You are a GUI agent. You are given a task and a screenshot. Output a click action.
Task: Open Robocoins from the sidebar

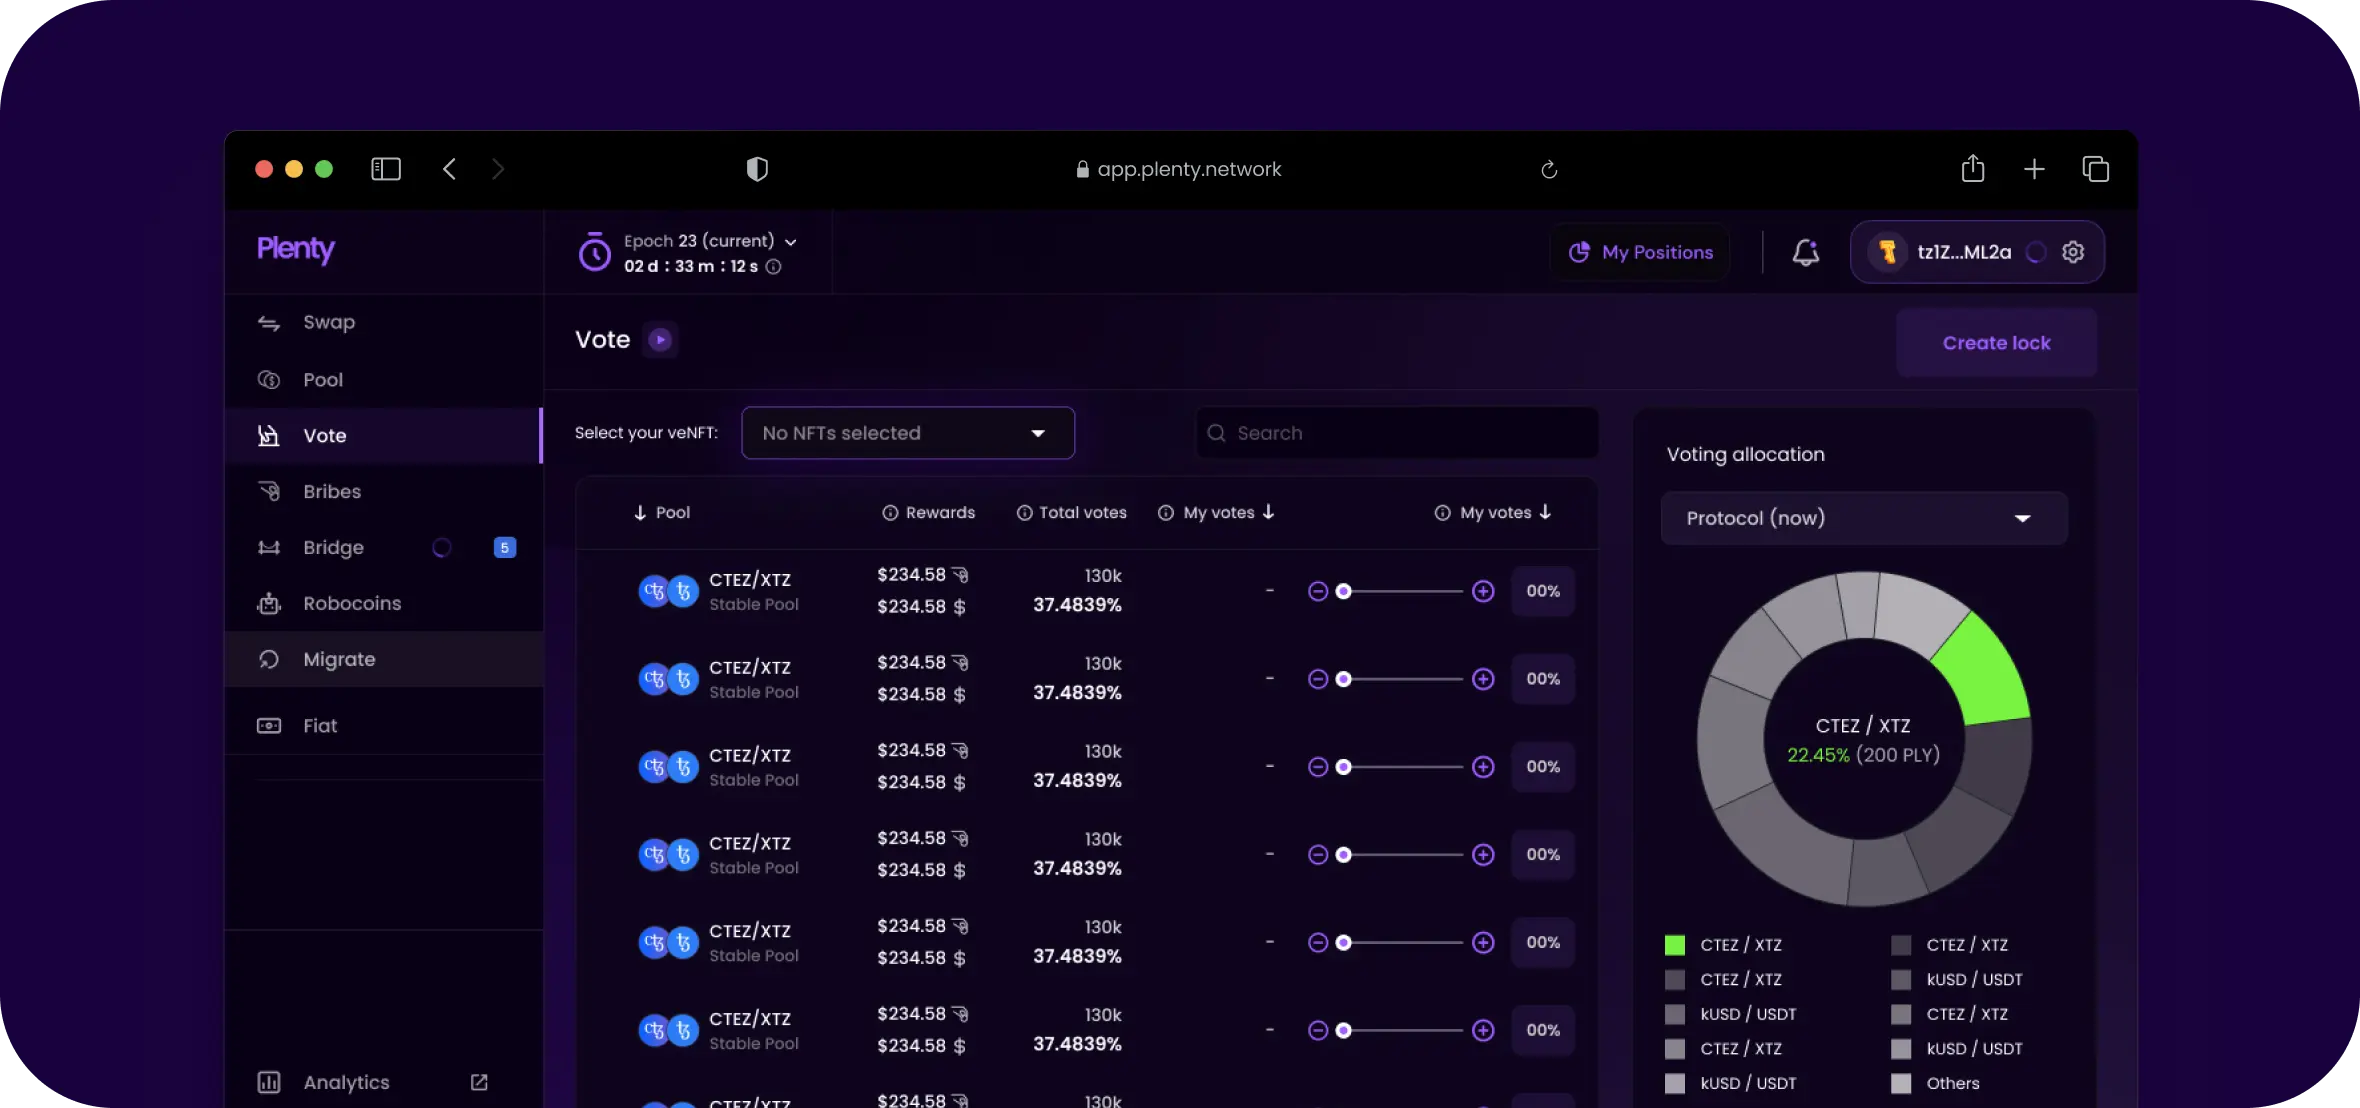tap(352, 603)
